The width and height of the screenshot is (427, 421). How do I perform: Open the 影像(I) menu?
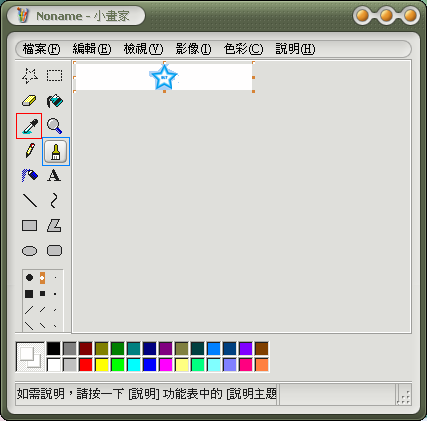coord(193,49)
